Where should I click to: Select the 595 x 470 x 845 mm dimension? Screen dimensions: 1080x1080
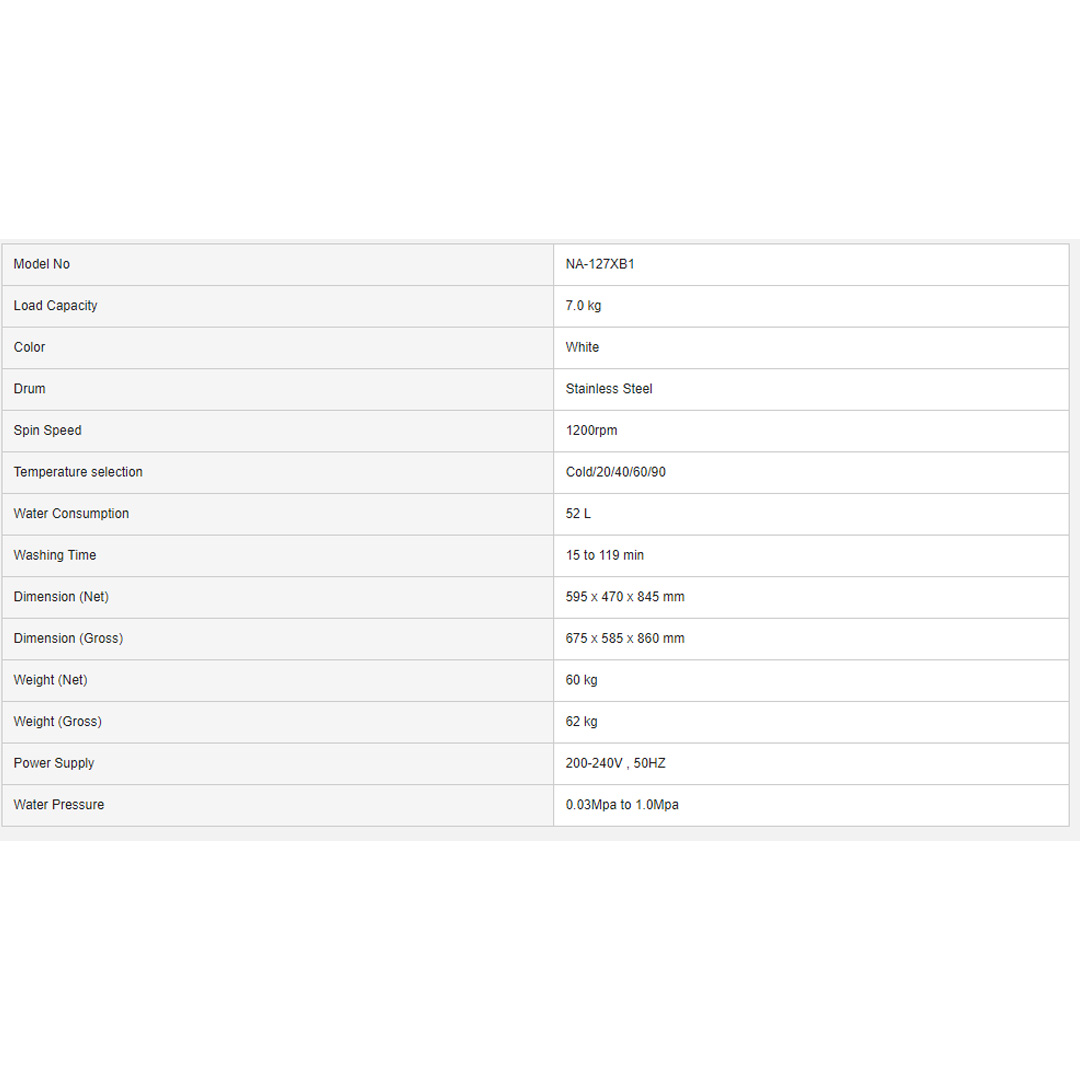[625, 597]
